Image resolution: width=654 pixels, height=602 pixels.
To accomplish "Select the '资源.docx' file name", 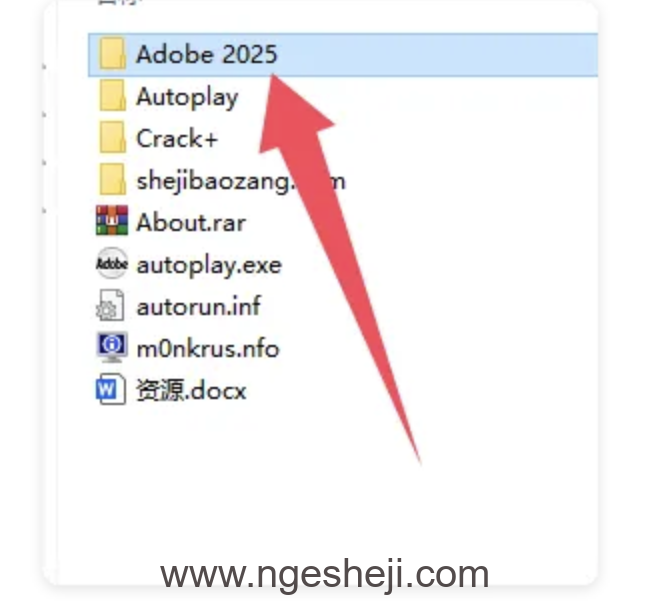I will (x=191, y=390).
